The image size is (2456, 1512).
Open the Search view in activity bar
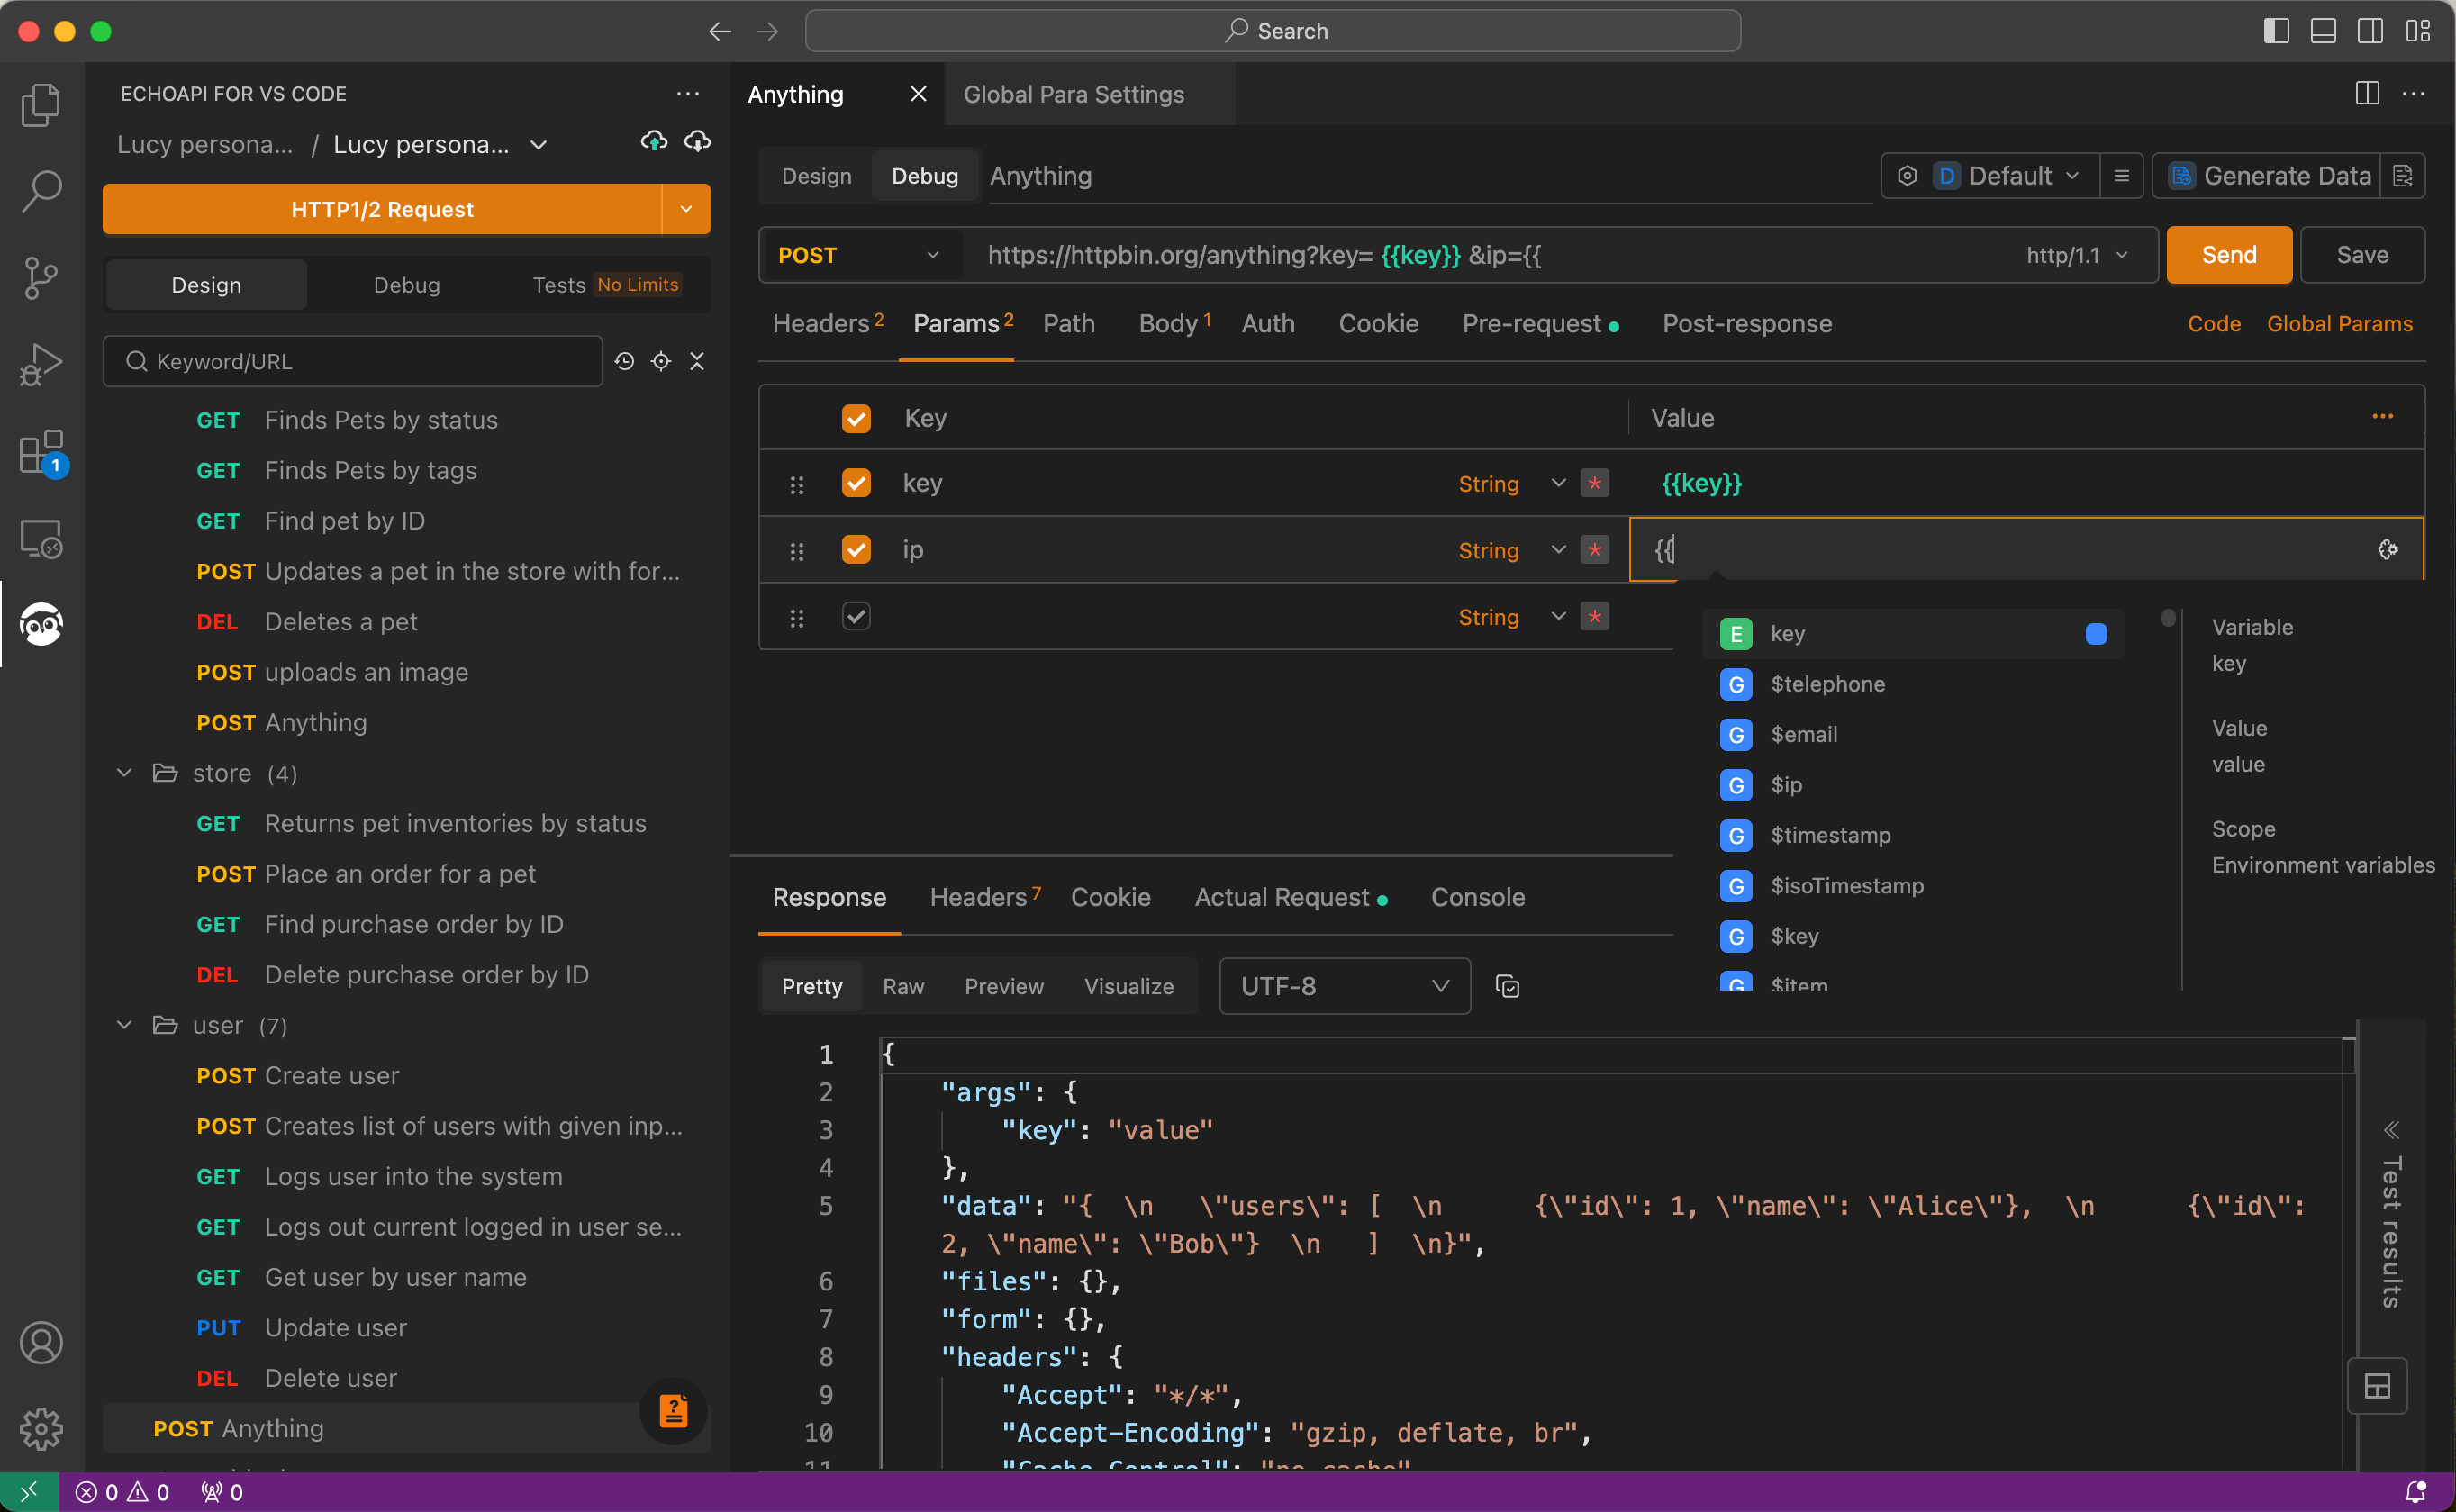click(x=41, y=190)
